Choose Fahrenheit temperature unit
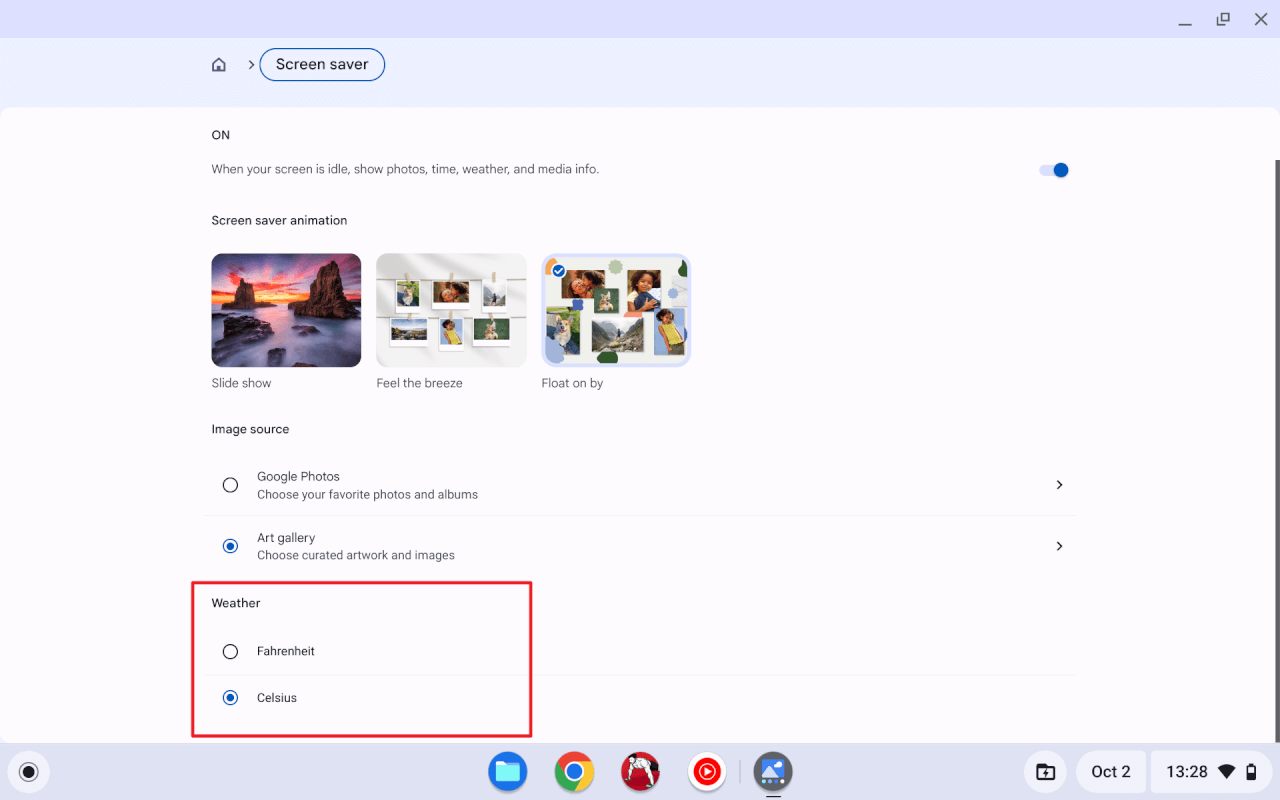This screenshot has height=800, width=1280. (x=231, y=651)
